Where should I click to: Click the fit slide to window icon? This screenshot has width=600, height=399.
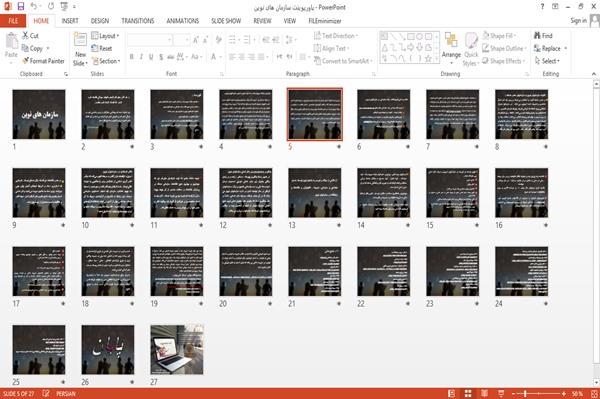594,393
